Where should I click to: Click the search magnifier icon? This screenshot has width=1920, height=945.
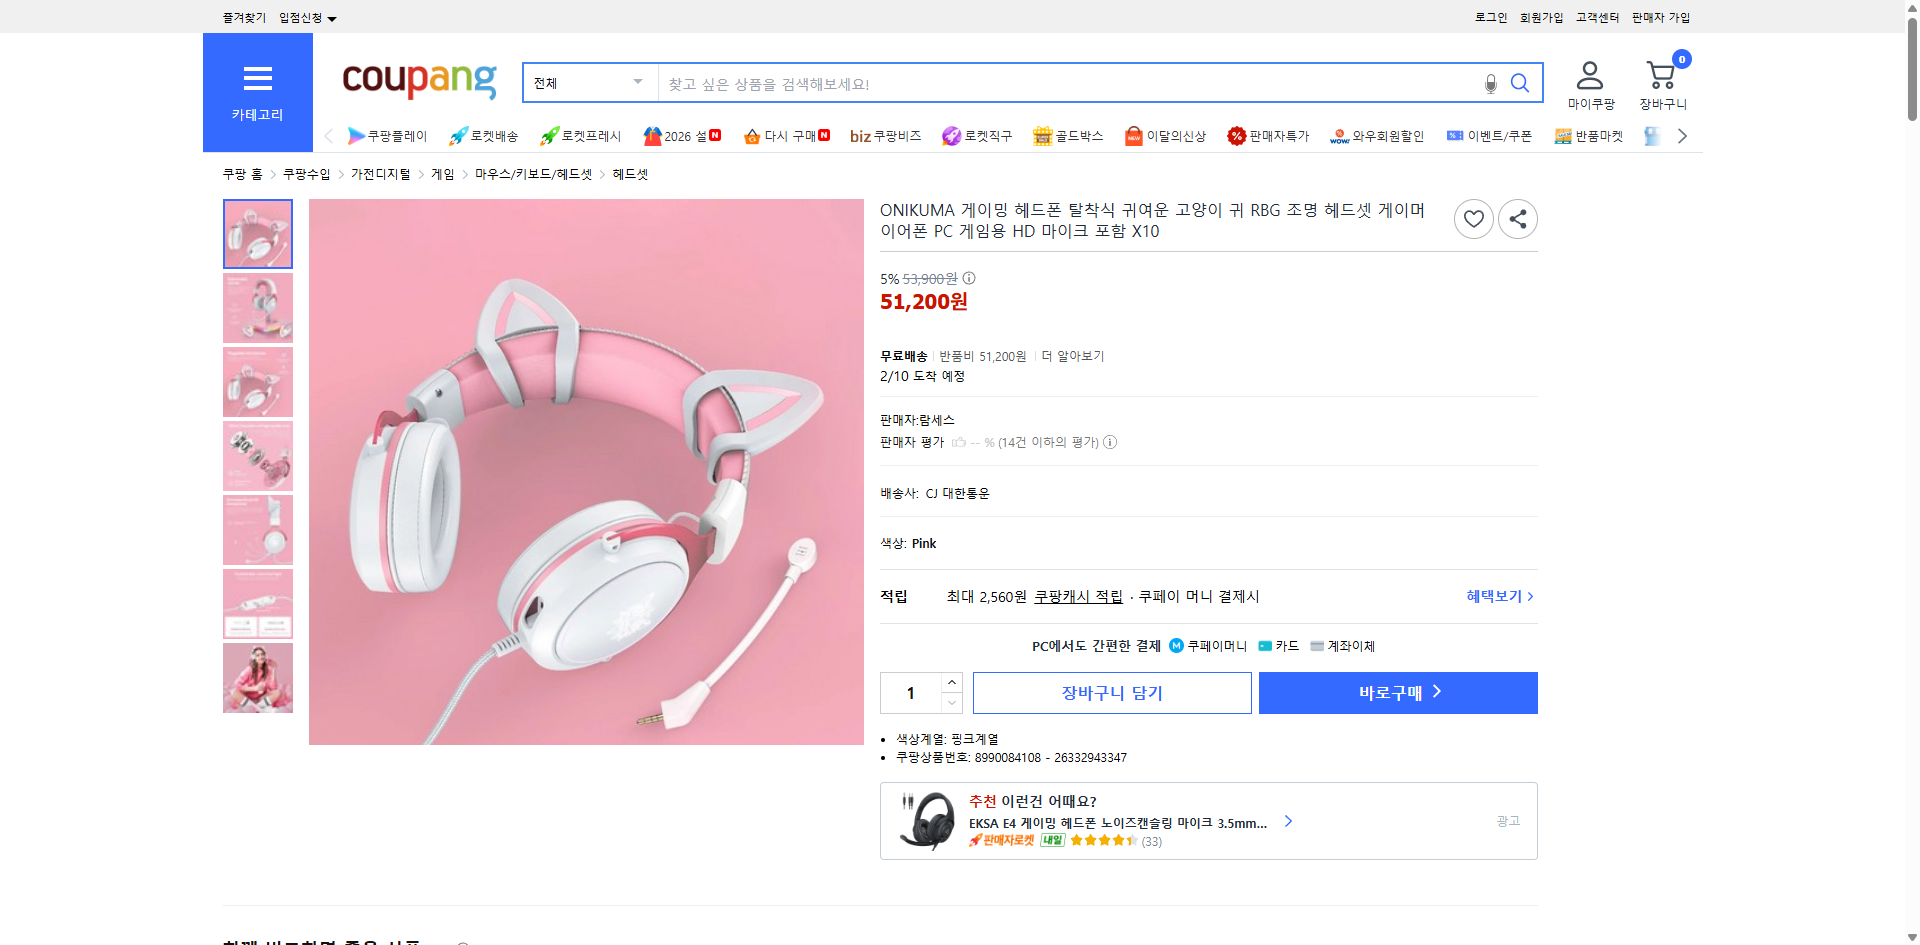1519,83
